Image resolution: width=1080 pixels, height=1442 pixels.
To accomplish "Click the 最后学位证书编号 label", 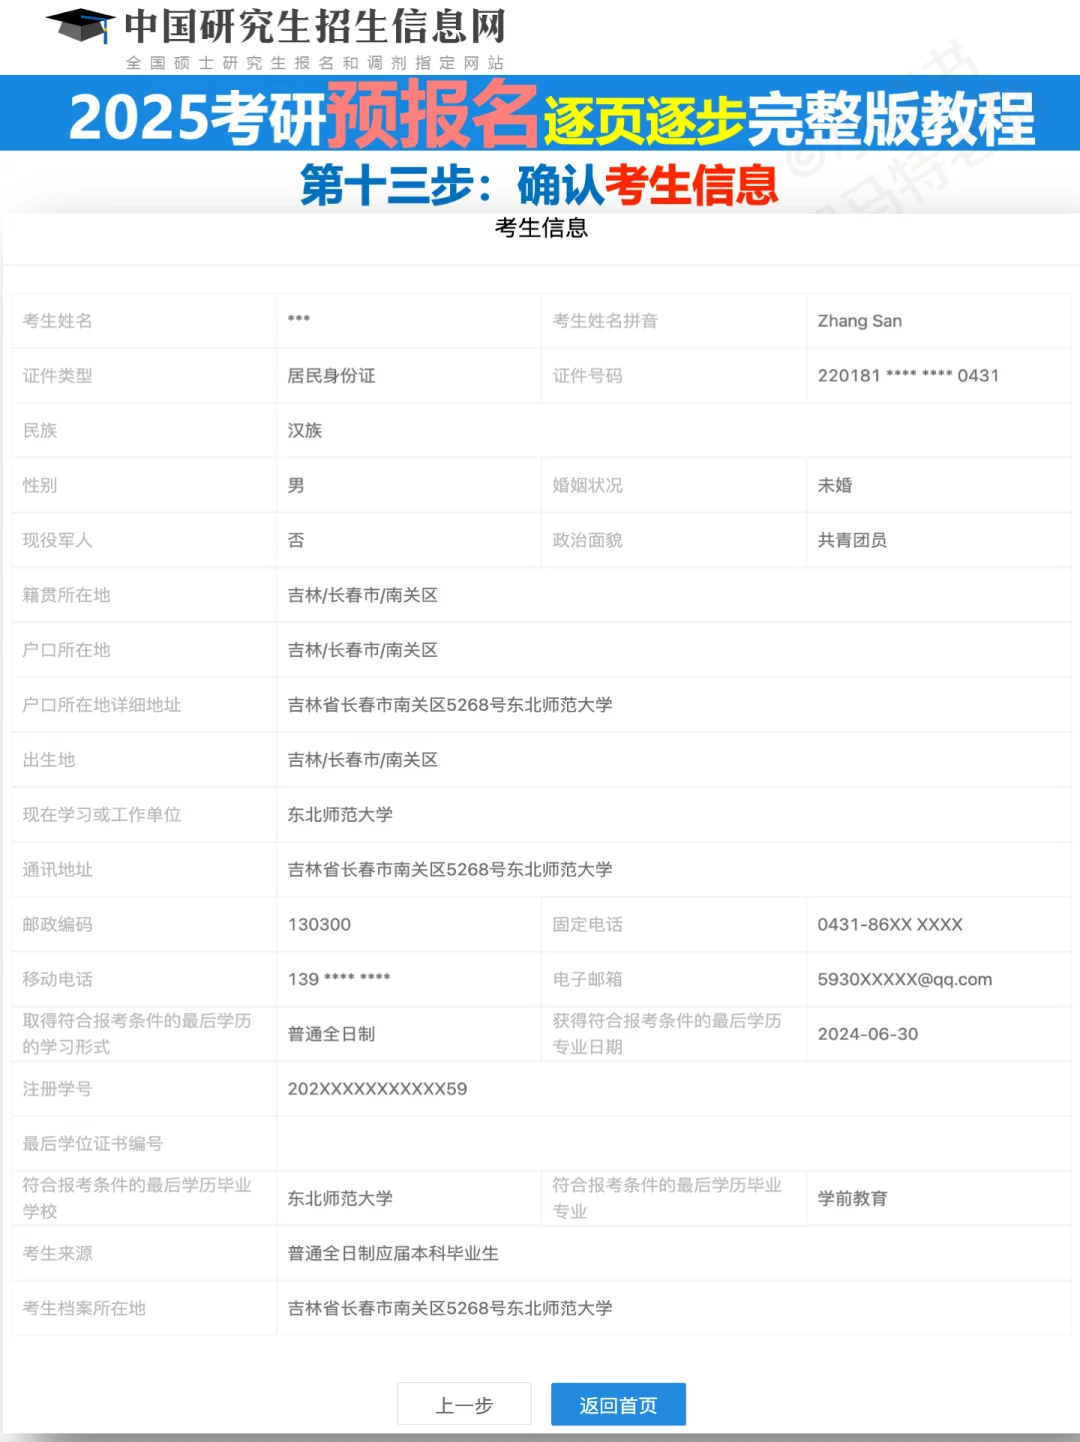I will (92, 1144).
